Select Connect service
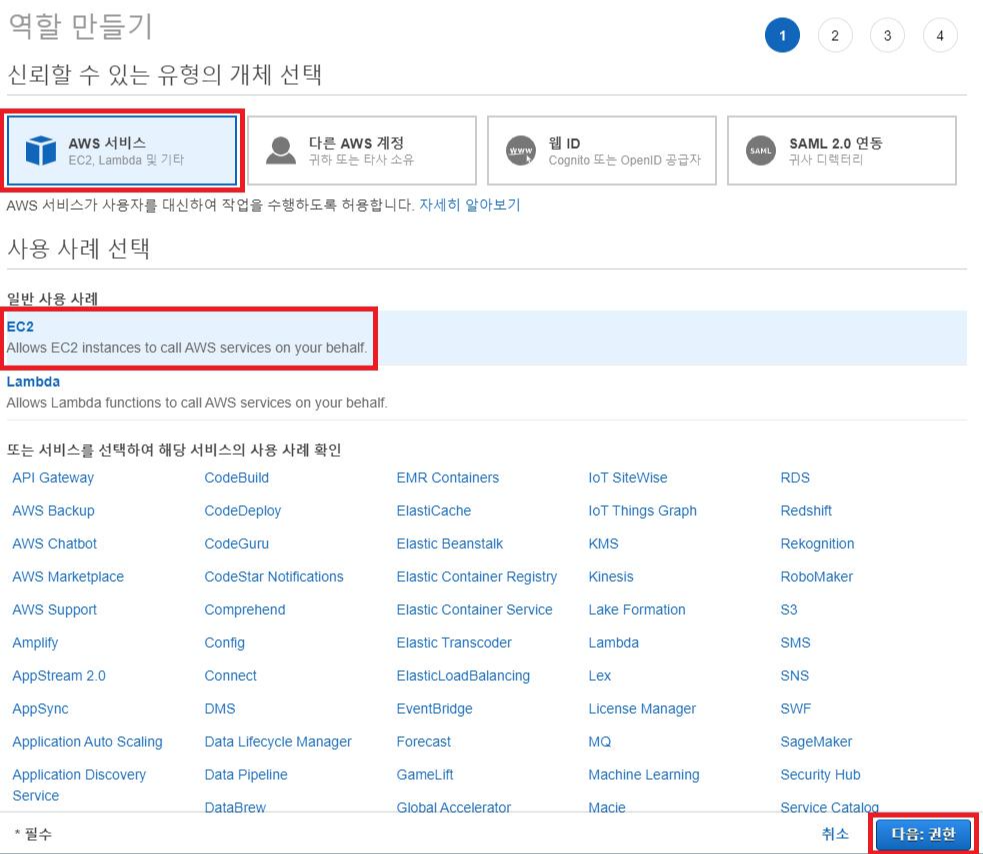 pos(230,675)
